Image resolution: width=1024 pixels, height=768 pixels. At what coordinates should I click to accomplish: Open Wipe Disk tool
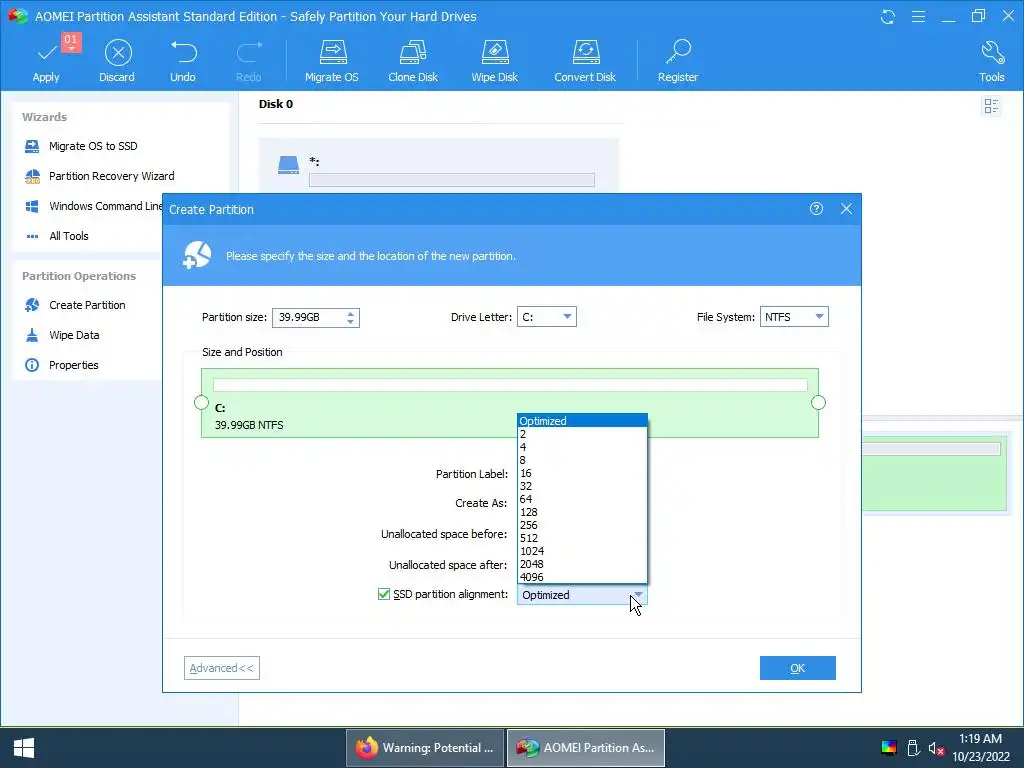pyautogui.click(x=494, y=60)
